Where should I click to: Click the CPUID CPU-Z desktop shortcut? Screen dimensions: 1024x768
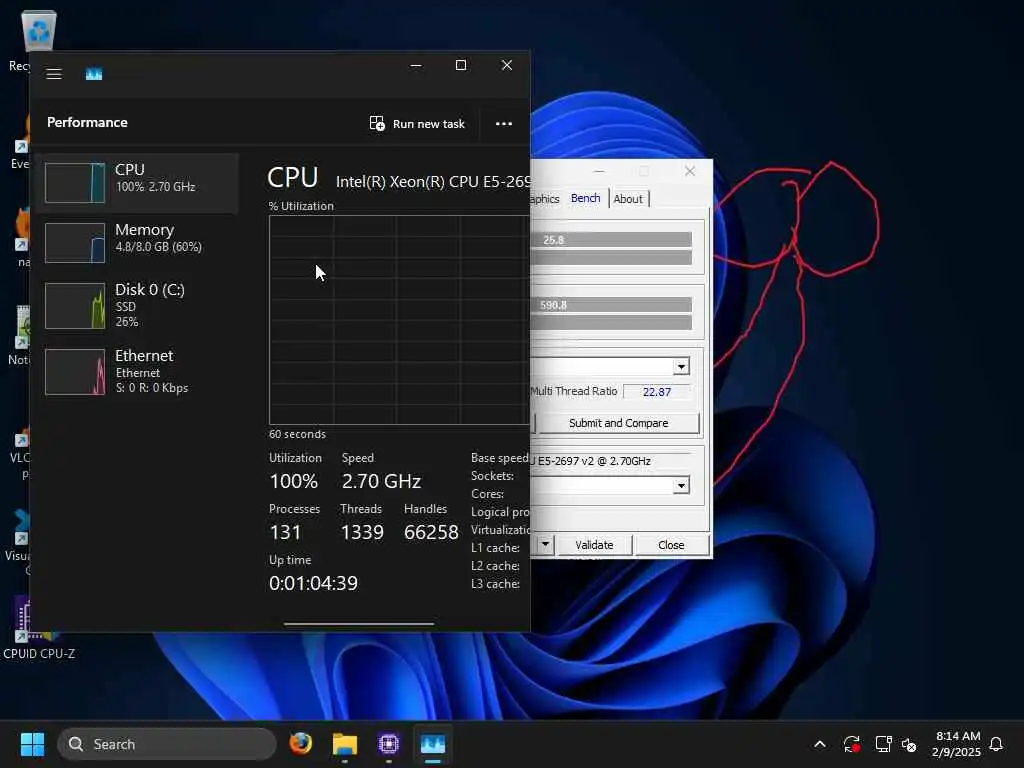[x=38, y=629]
